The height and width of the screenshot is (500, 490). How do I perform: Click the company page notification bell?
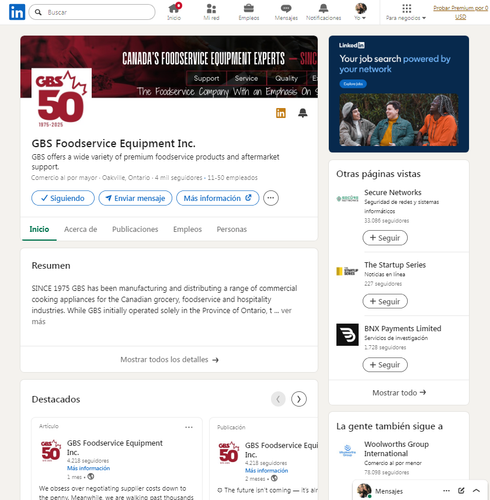(x=303, y=113)
